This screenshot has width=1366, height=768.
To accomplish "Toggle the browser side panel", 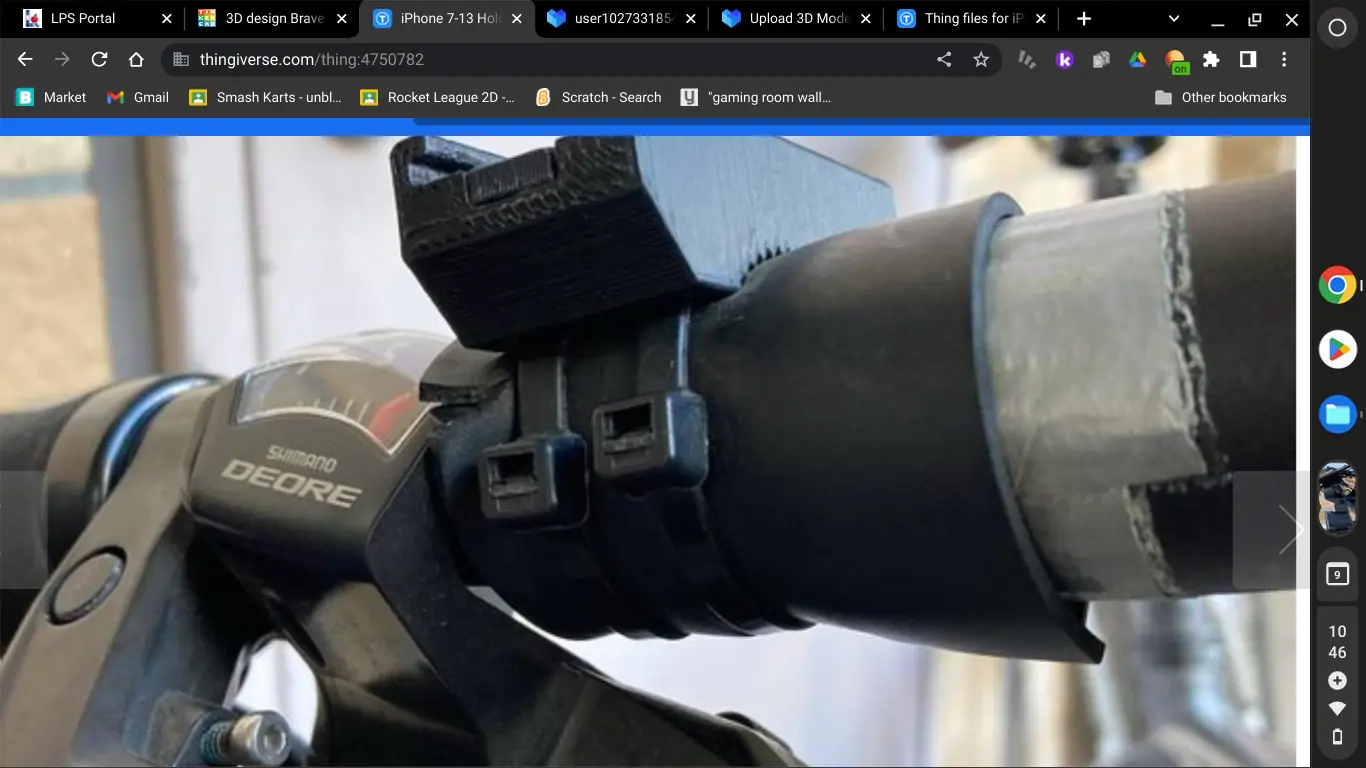I will click(1248, 60).
